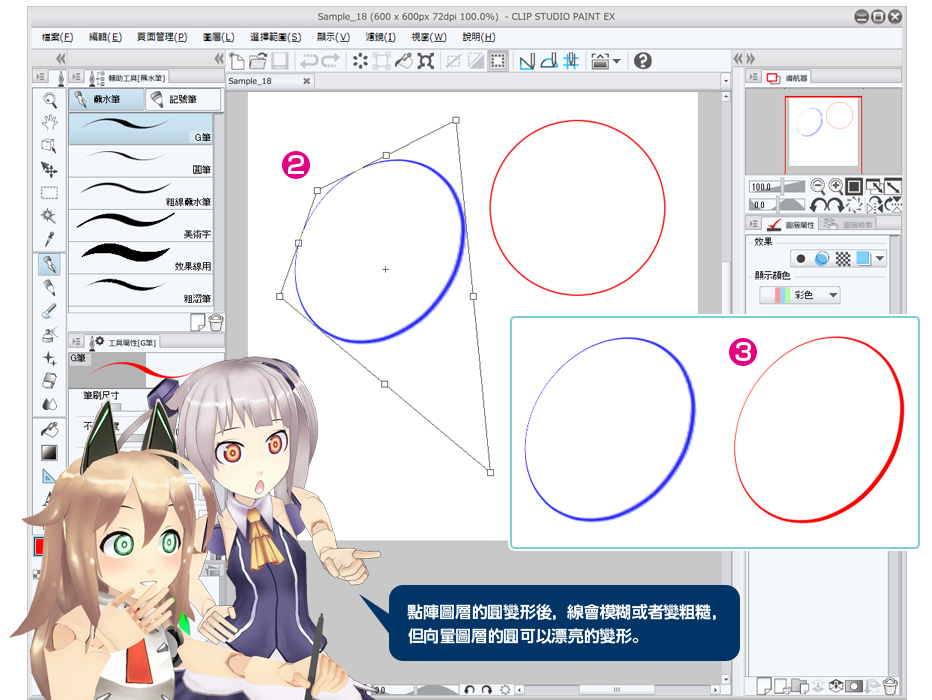The width and height of the screenshot is (932, 700).
Task: Collapse right palette dock left chevron
Action: (738, 58)
